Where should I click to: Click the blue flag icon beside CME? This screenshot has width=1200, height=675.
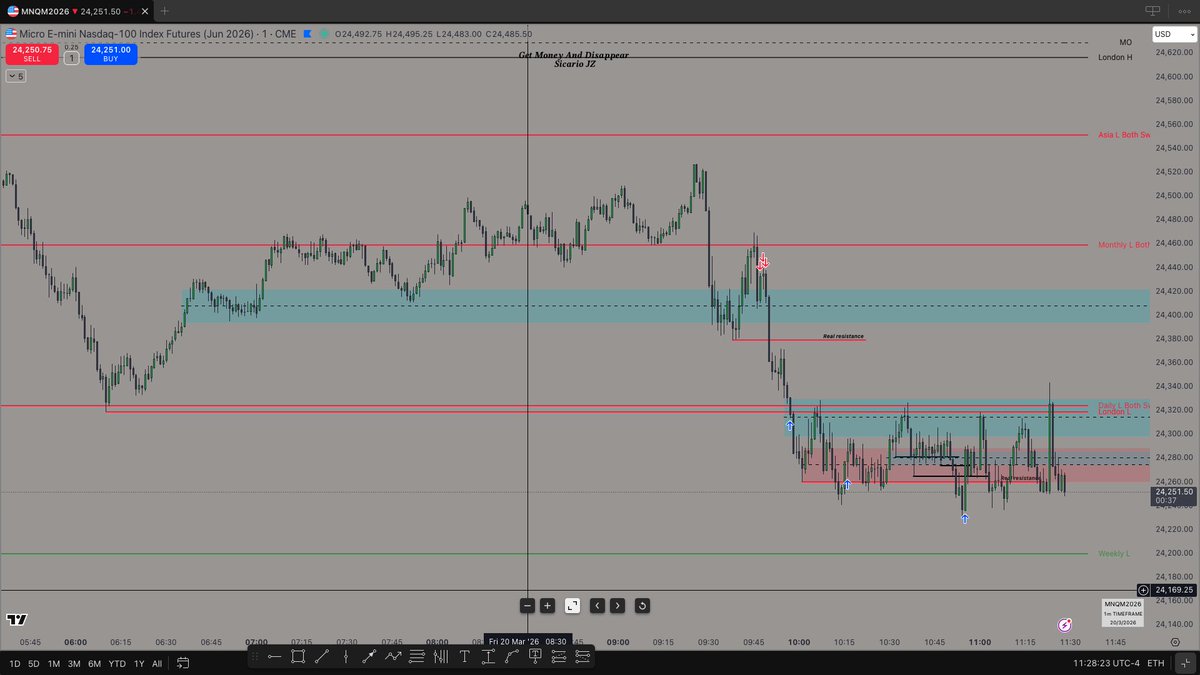[x=308, y=33]
